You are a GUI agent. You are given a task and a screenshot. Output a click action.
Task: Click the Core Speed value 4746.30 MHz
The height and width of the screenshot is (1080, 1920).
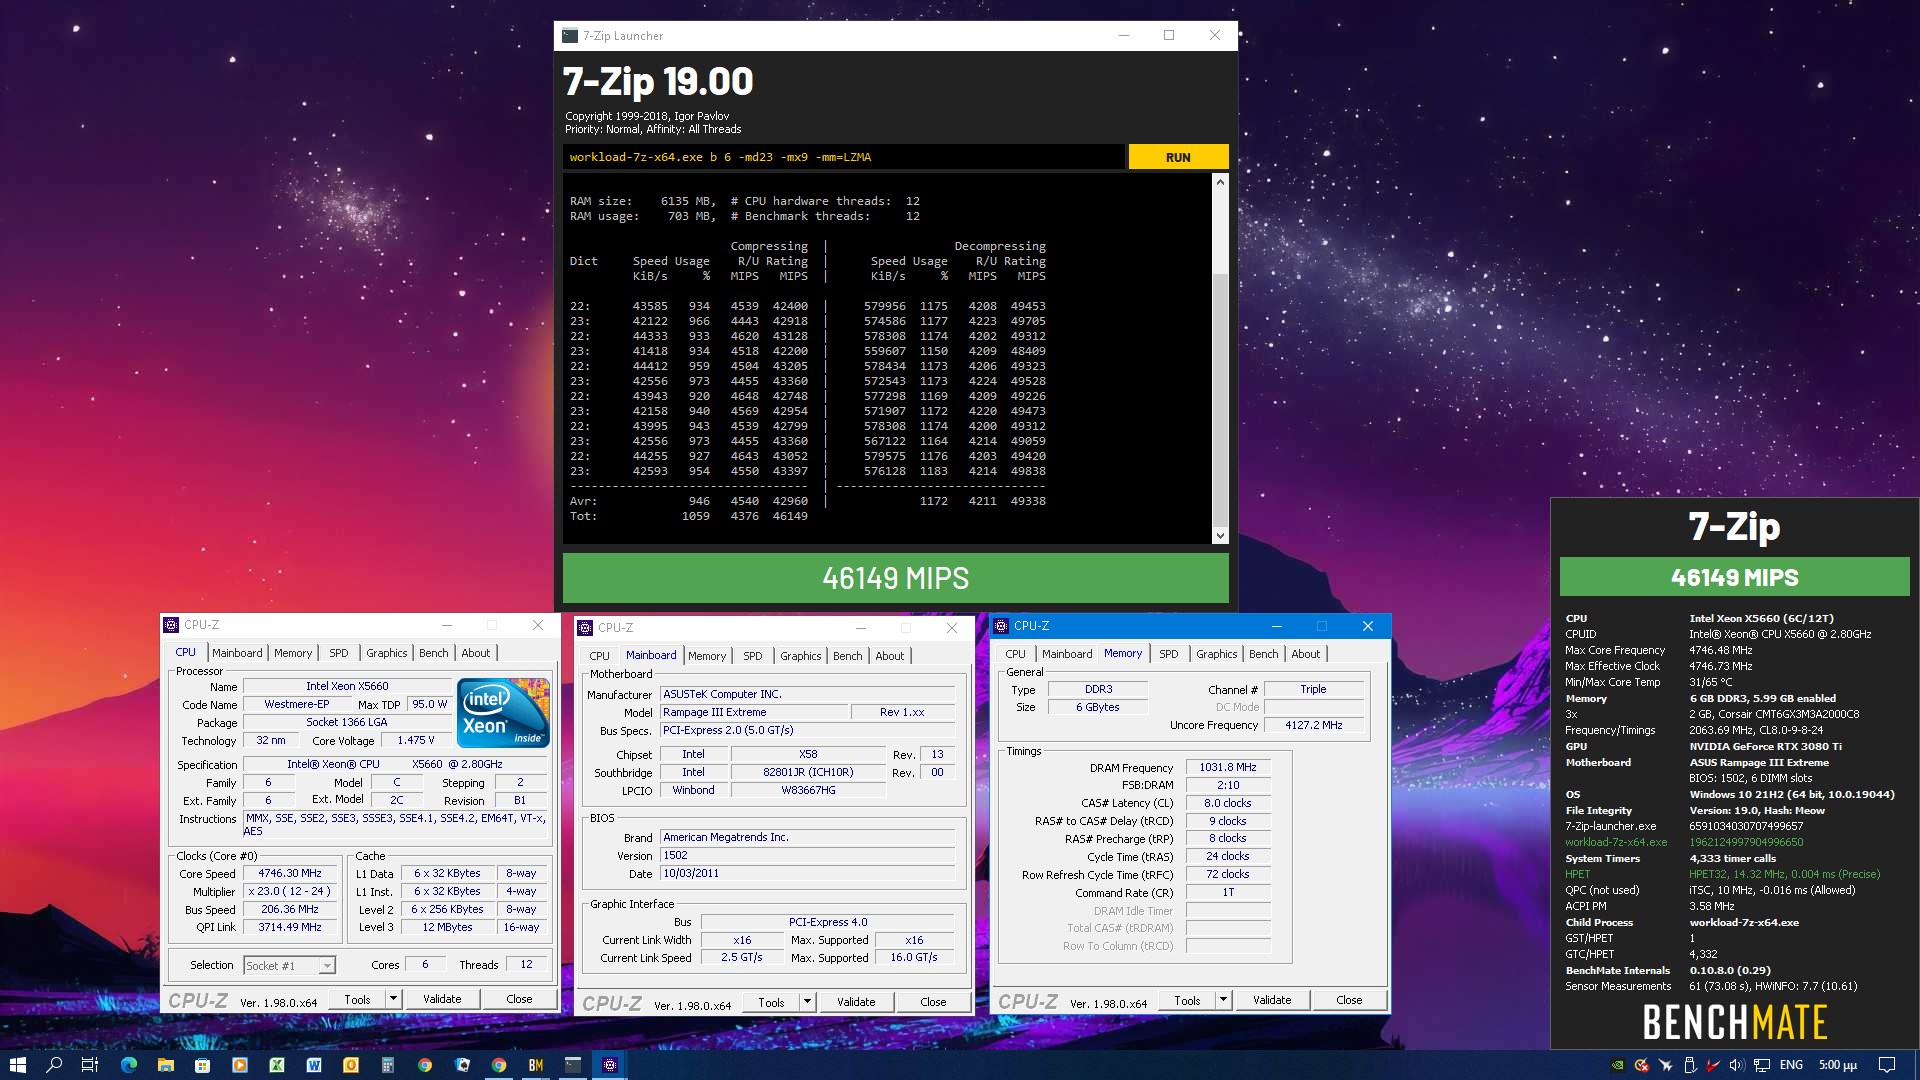290,874
